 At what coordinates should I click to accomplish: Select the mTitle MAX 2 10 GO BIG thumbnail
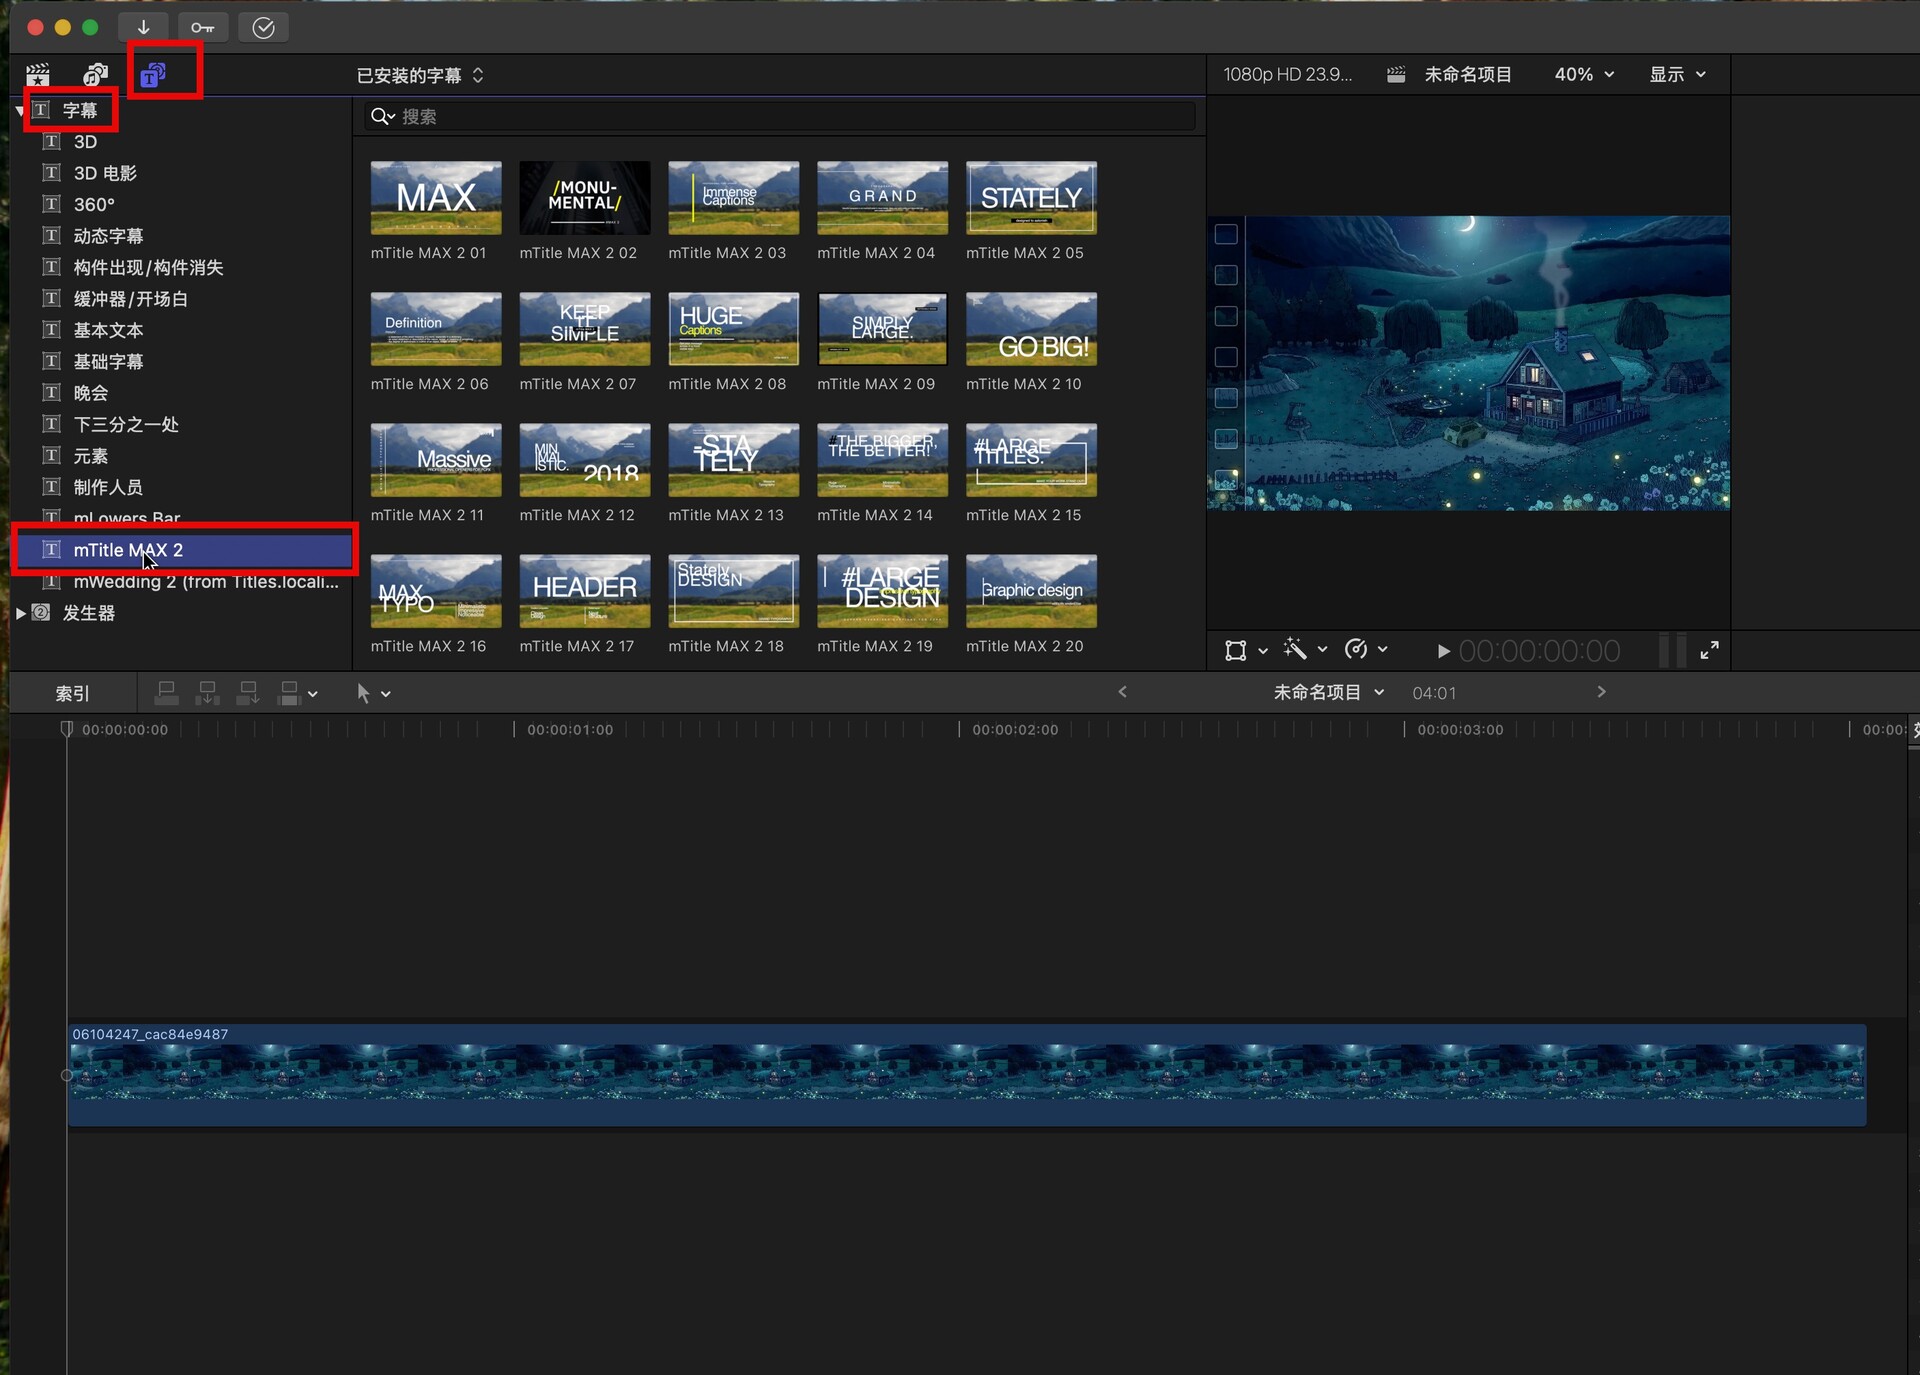tap(1031, 329)
